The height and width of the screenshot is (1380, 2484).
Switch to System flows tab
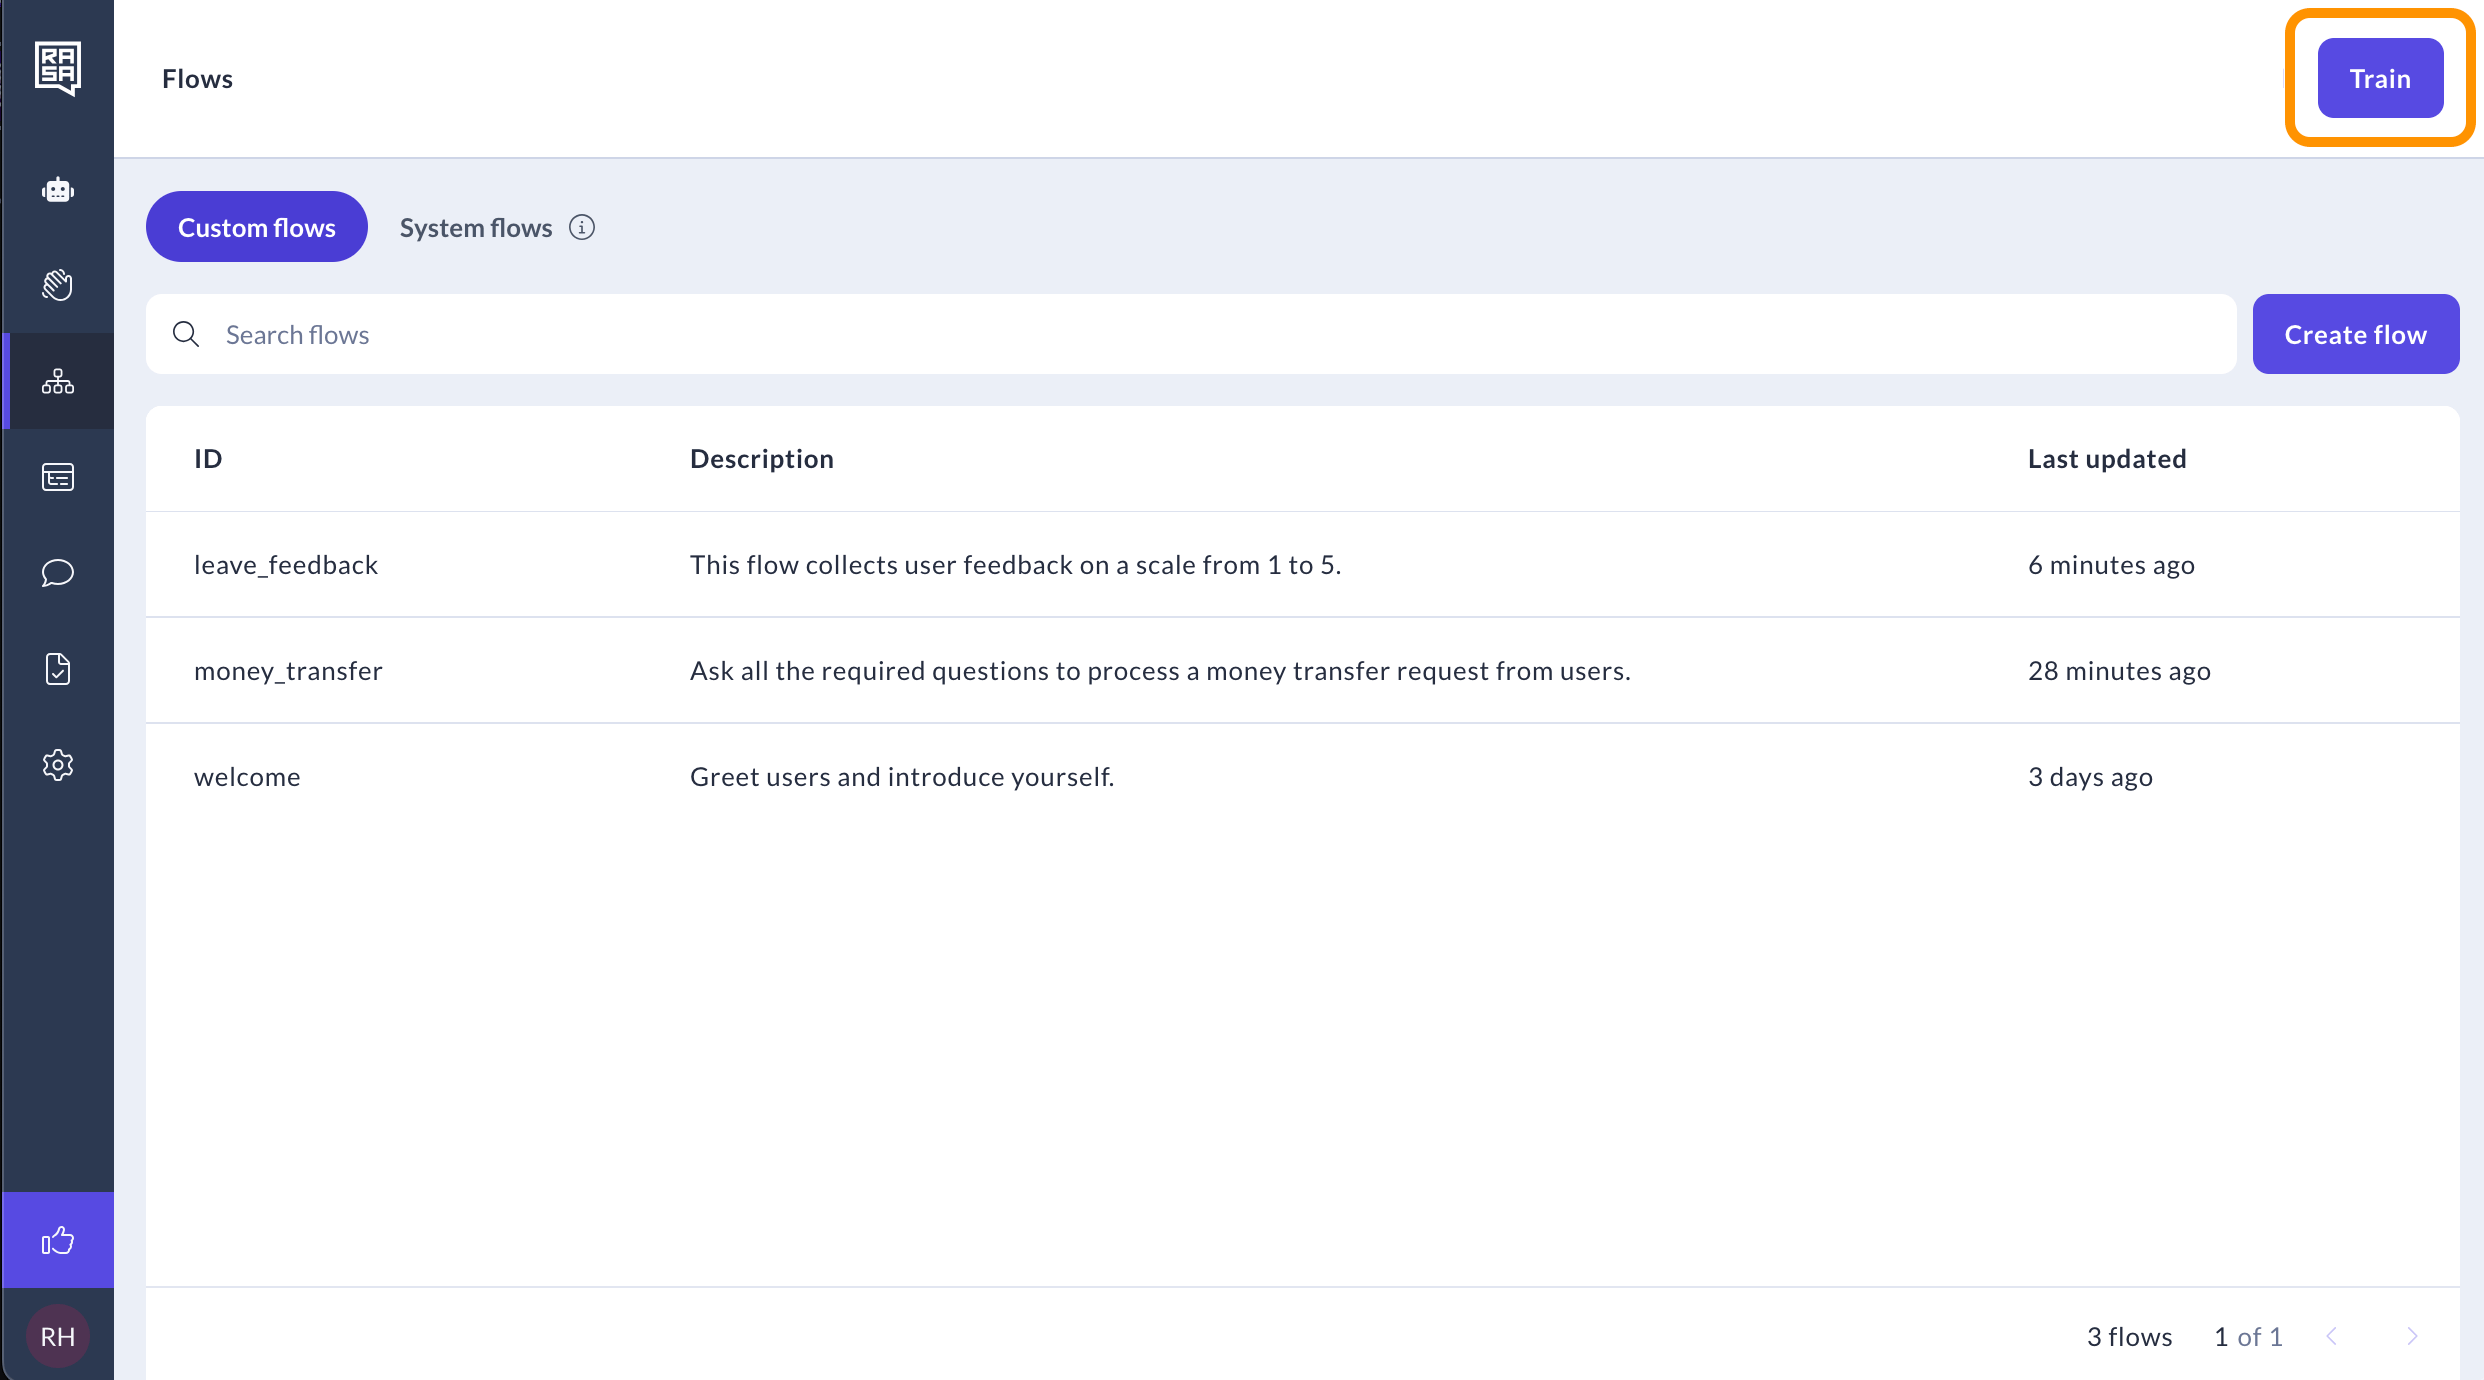476,228
